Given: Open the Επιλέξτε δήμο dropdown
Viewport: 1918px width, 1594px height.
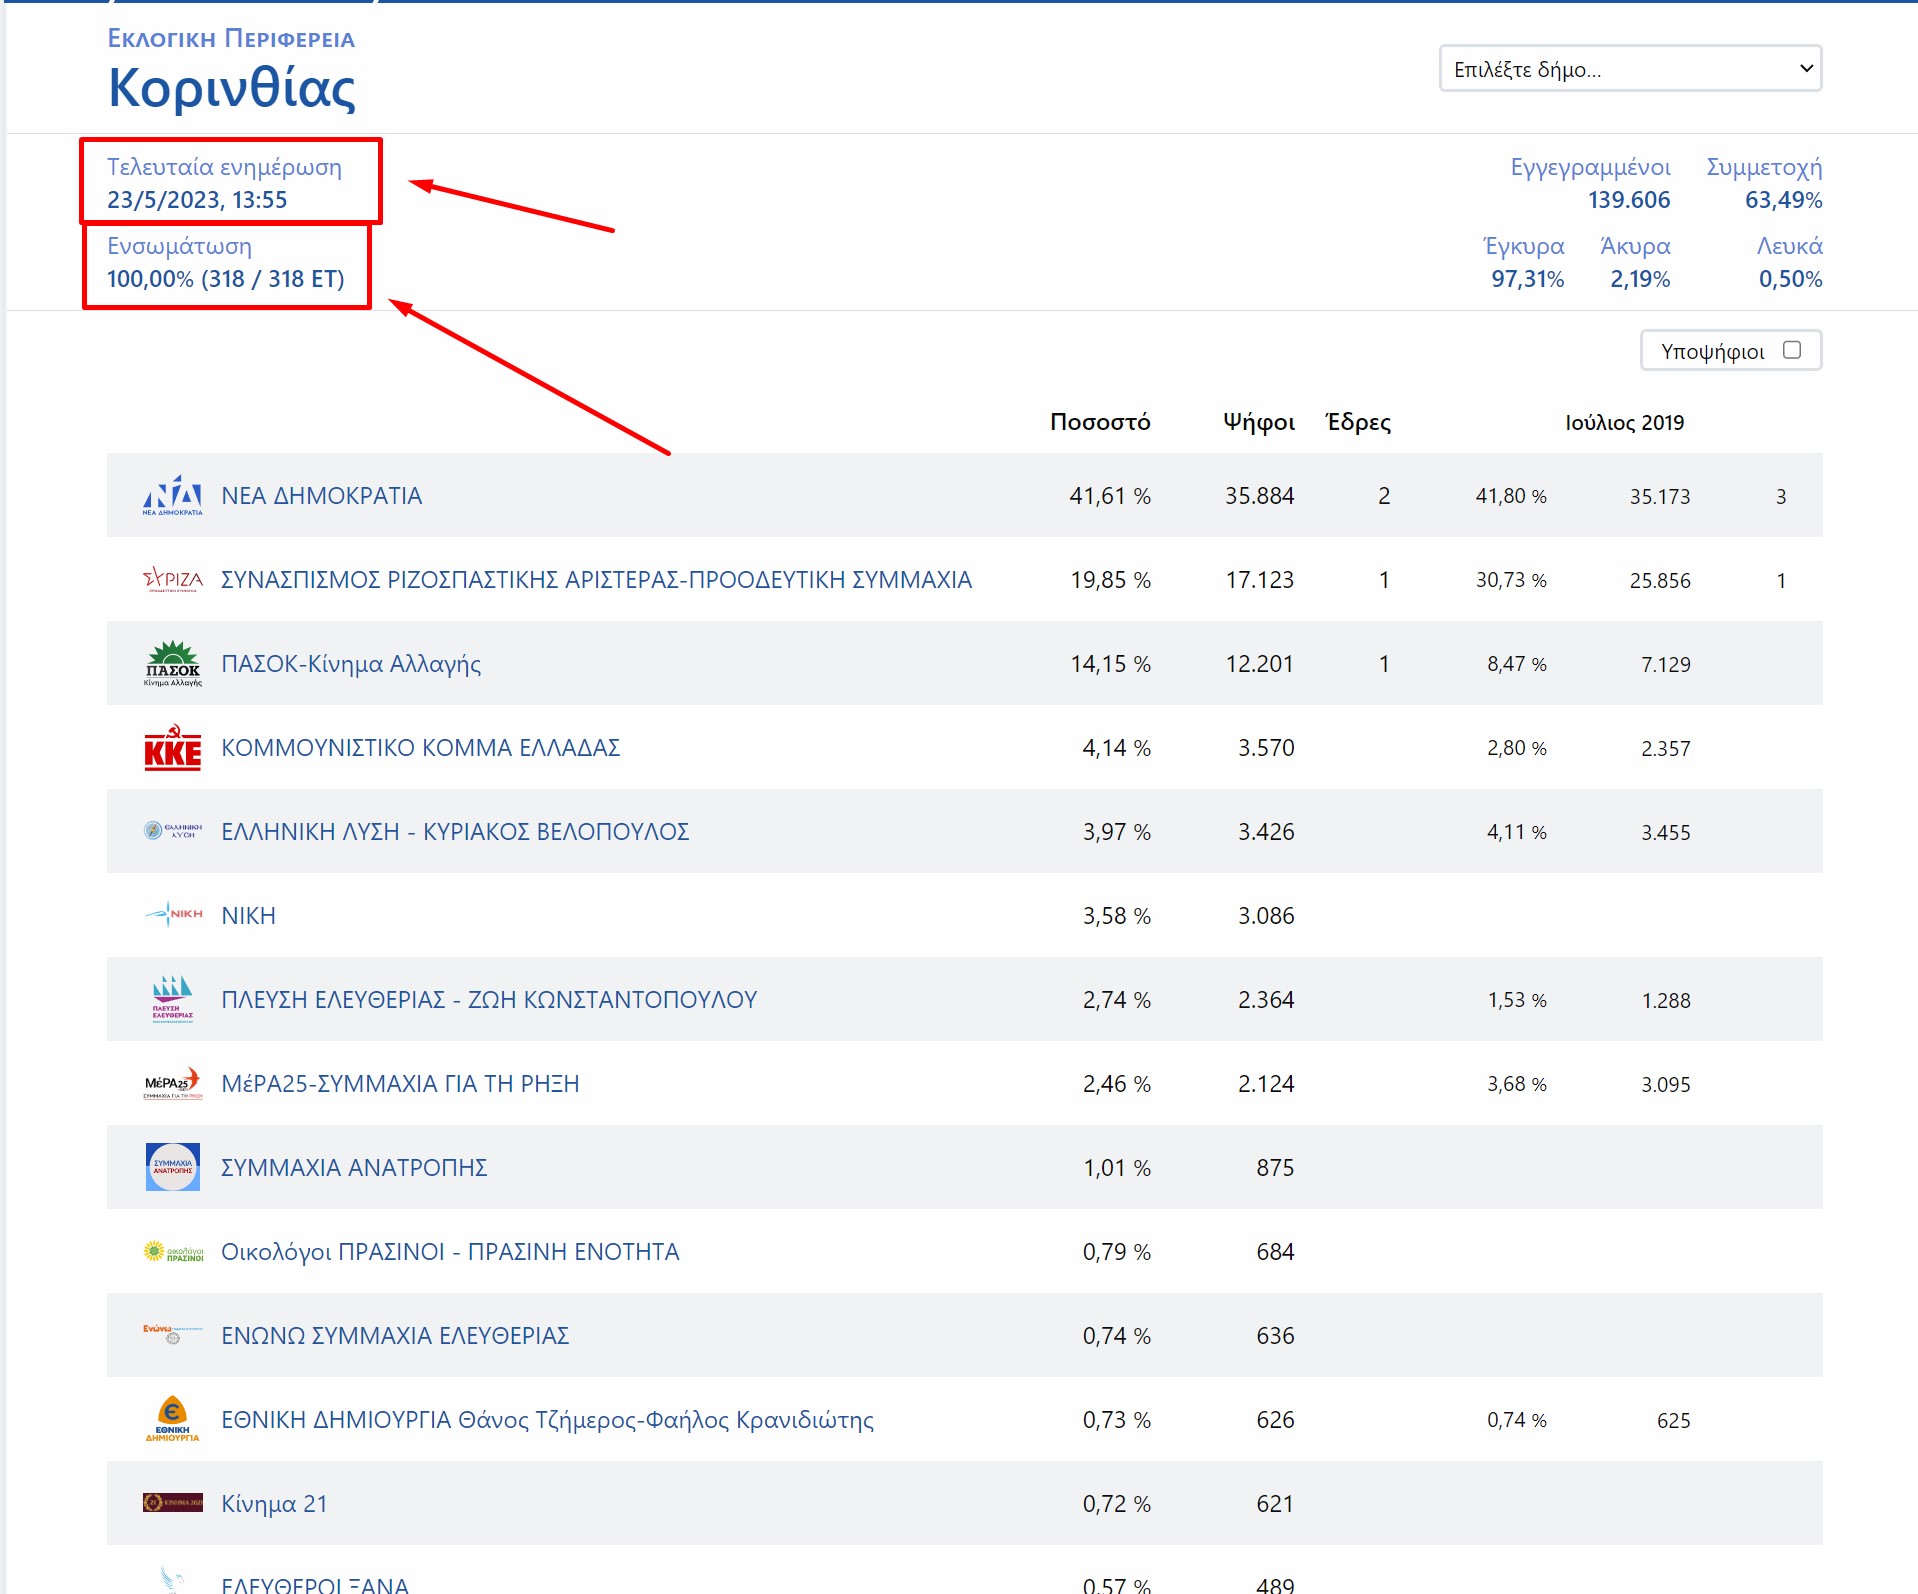Looking at the screenshot, I should [x=1630, y=69].
